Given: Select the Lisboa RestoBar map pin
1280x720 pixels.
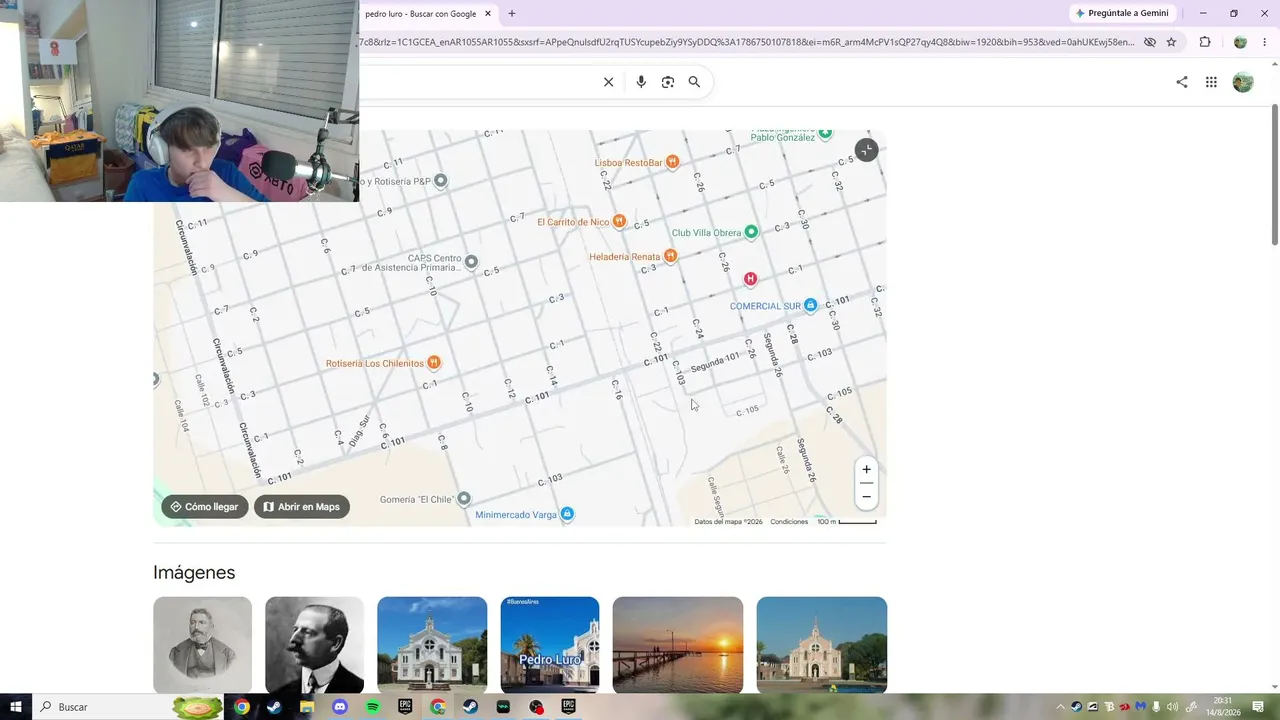Looking at the screenshot, I should [x=673, y=162].
